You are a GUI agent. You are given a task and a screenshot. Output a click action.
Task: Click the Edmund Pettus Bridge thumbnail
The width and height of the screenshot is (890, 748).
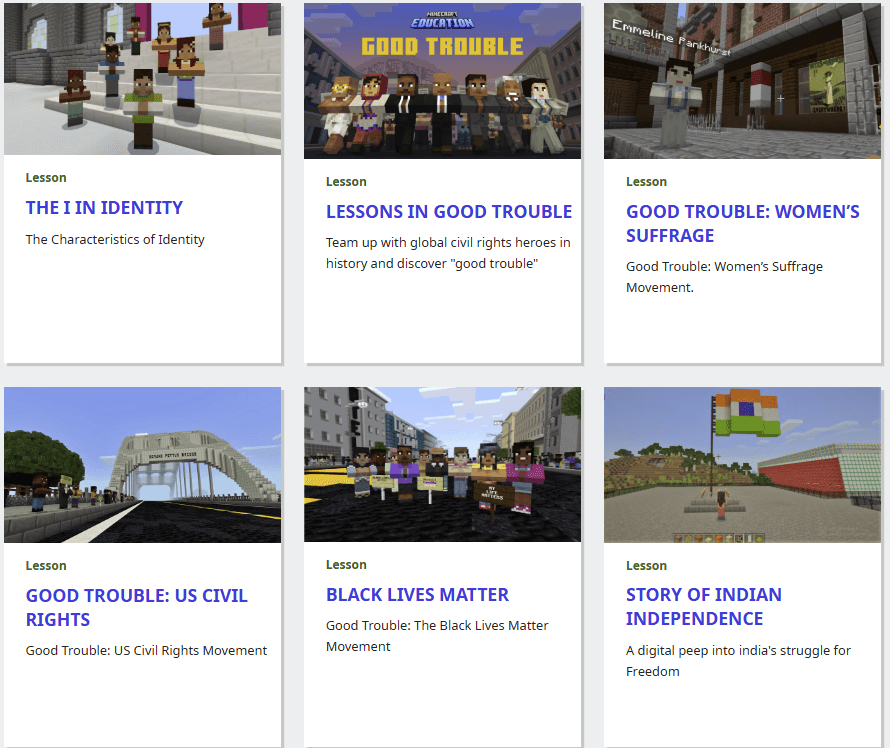click(142, 465)
